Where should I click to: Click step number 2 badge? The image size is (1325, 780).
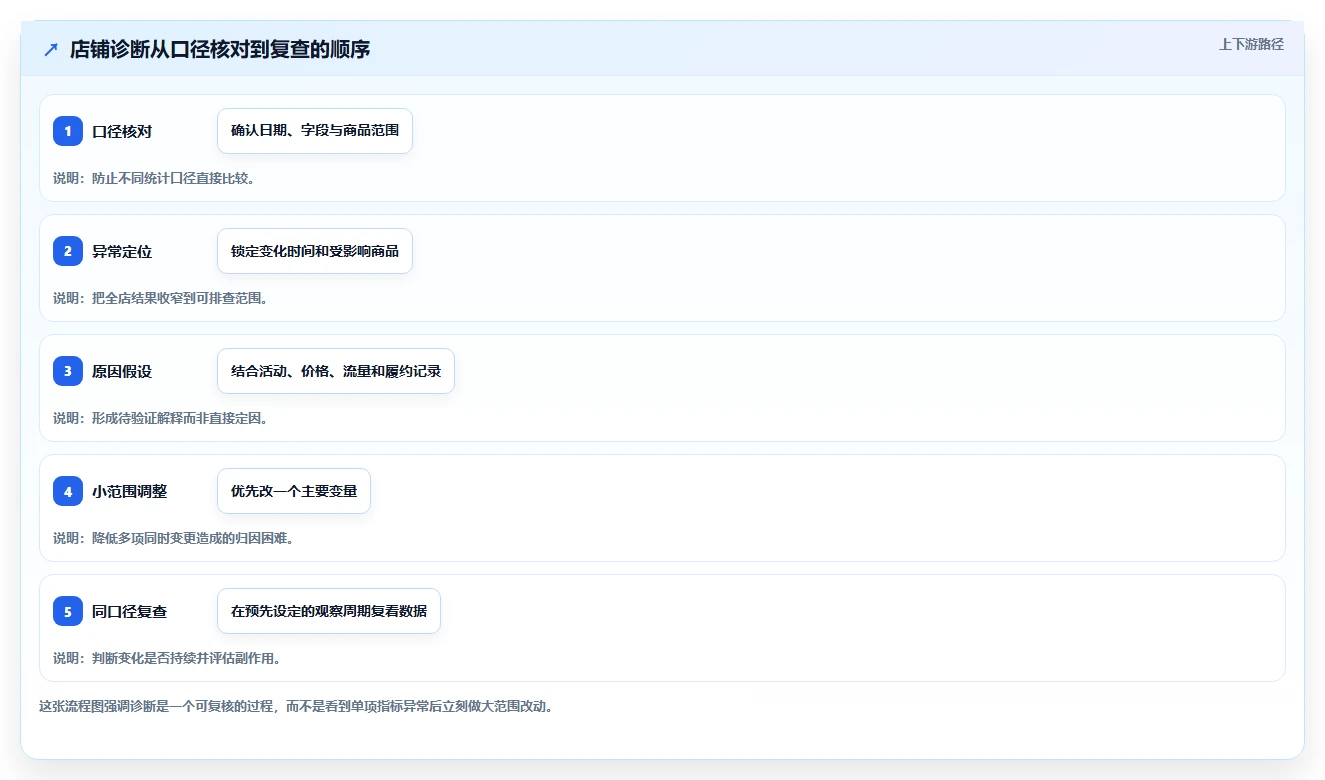coord(68,251)
